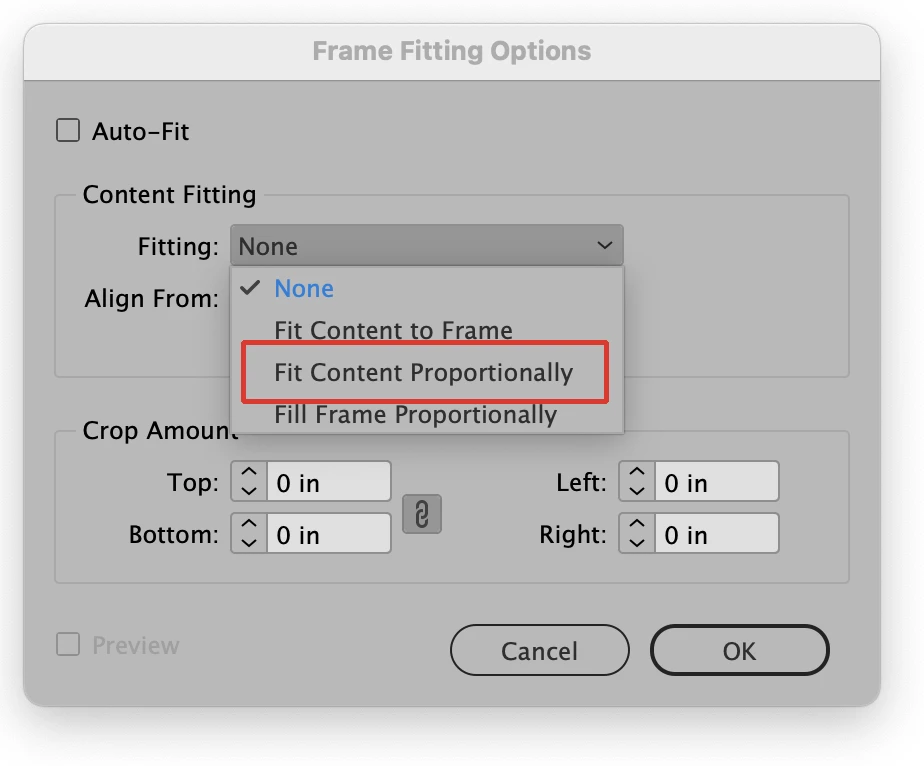Decrease the Bottom crop stepper down arrow
This screenshot has height=766, width=924.
(249, 543)
